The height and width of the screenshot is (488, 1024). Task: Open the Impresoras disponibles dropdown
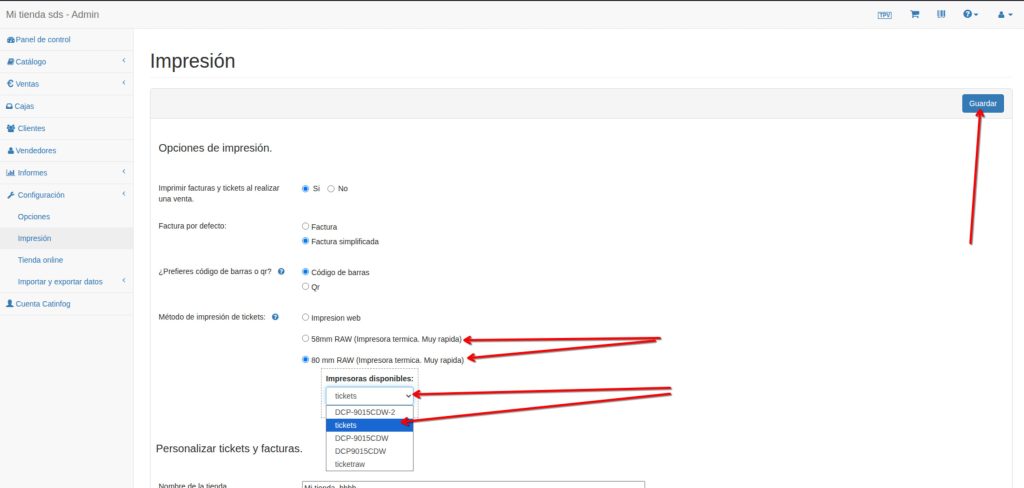coord(369,396)
